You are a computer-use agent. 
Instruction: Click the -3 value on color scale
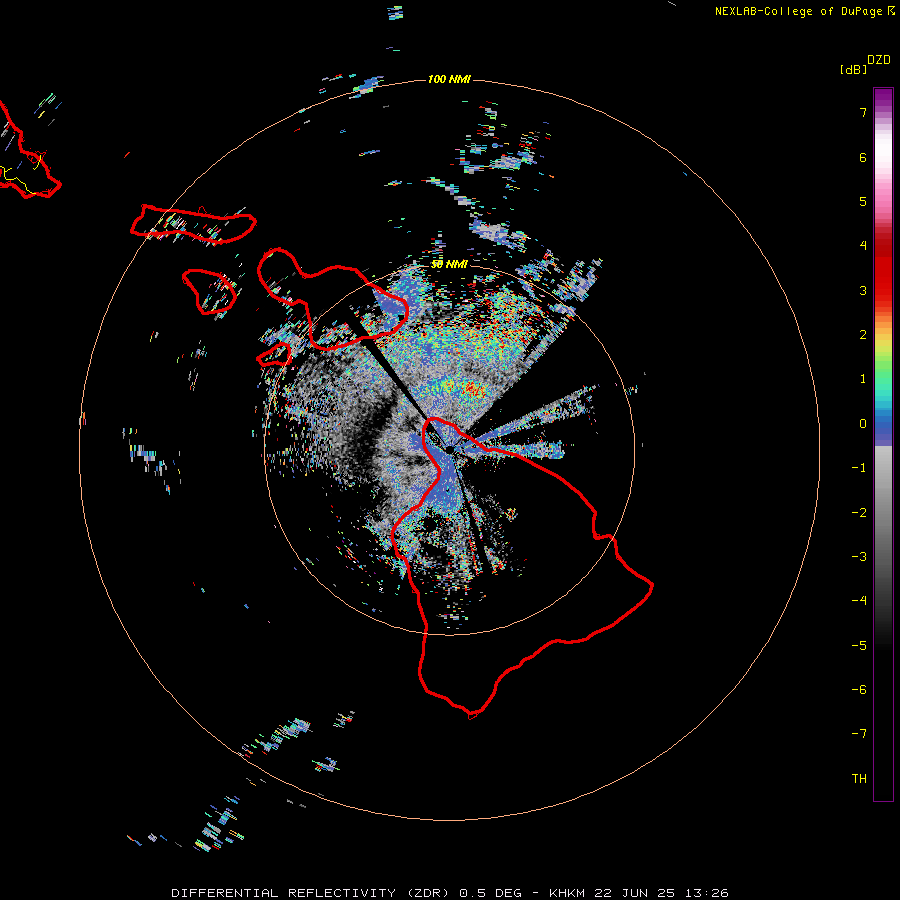pyautogui.click(x=859, y=557)
